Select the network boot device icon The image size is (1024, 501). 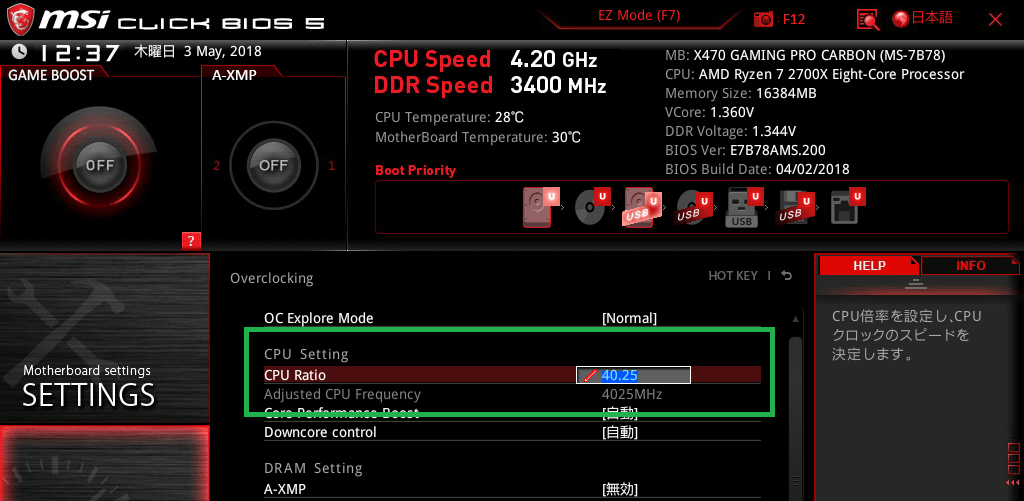point(847,207)
